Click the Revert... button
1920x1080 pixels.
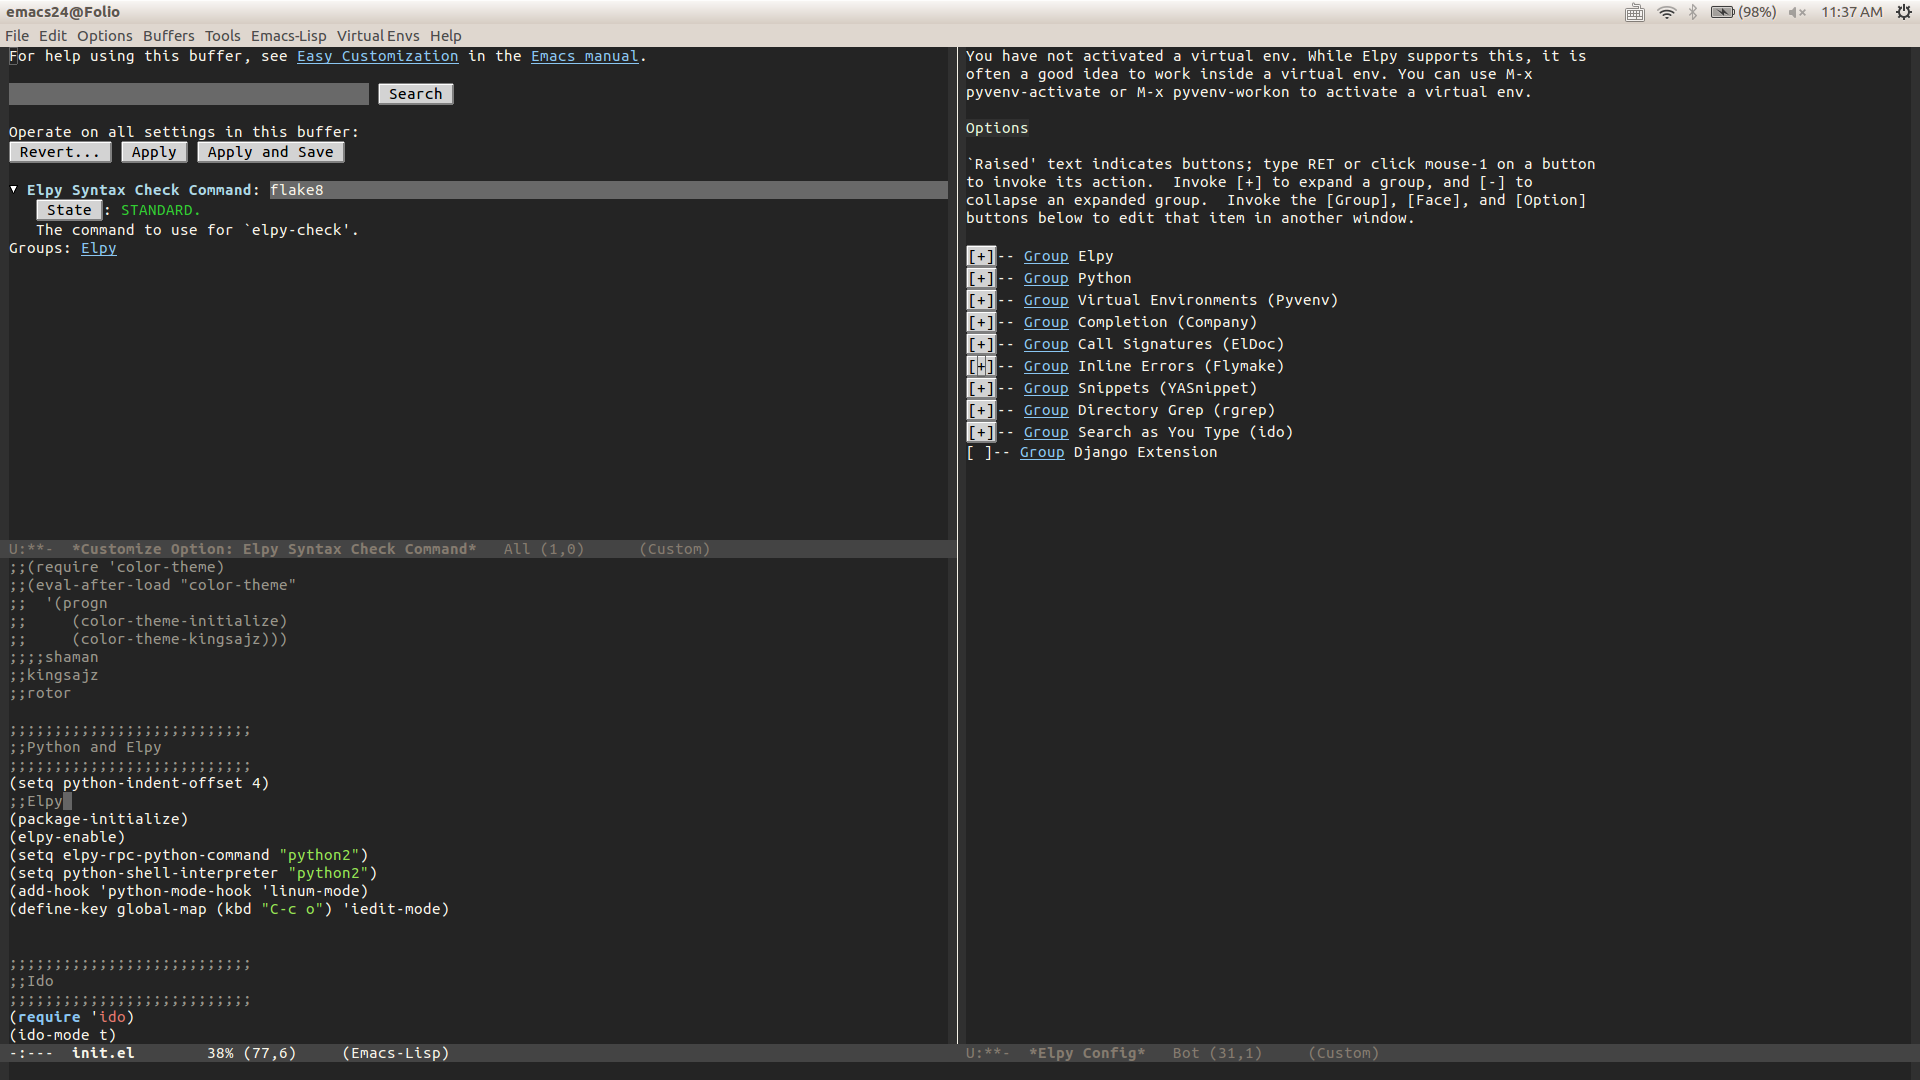tap(60, 152)
